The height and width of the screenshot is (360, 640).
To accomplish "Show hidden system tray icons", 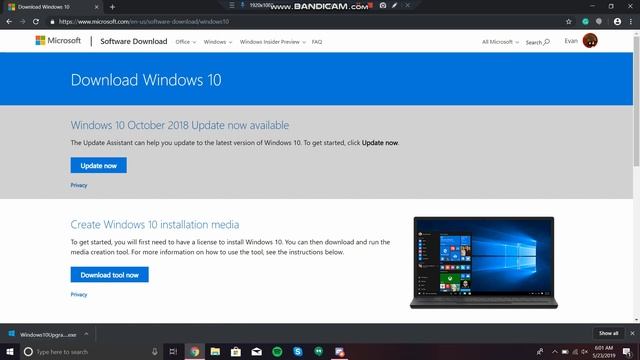I will pyautogui.click(x=554, y=351).
